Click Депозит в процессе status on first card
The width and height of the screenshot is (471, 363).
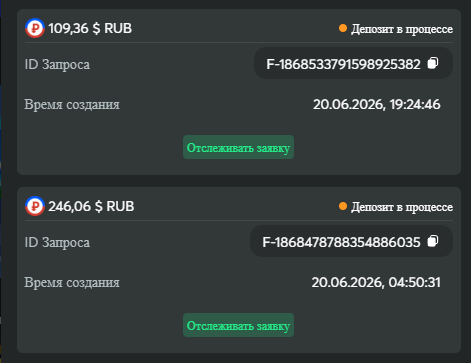[402, 29]
